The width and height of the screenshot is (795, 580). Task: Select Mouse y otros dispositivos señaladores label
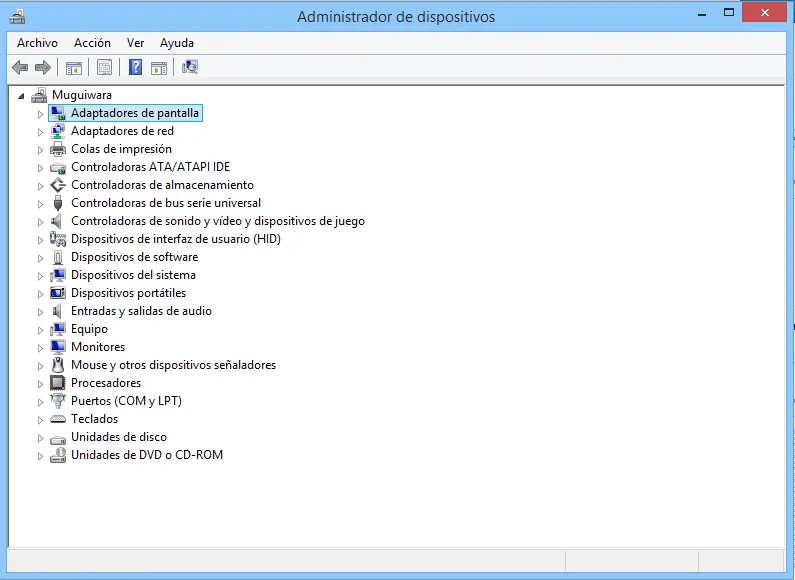click(173, 365)
